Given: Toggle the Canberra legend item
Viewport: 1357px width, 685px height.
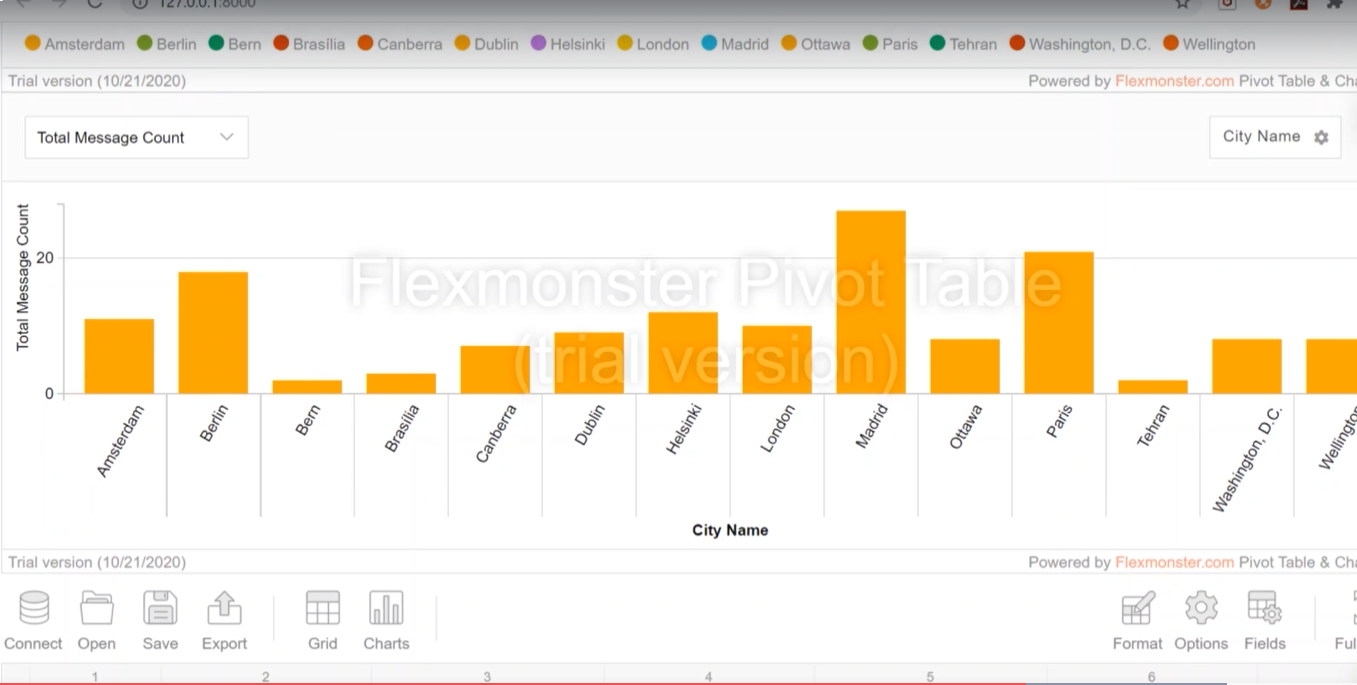Looking at the screenshot, I should point(400,44).
